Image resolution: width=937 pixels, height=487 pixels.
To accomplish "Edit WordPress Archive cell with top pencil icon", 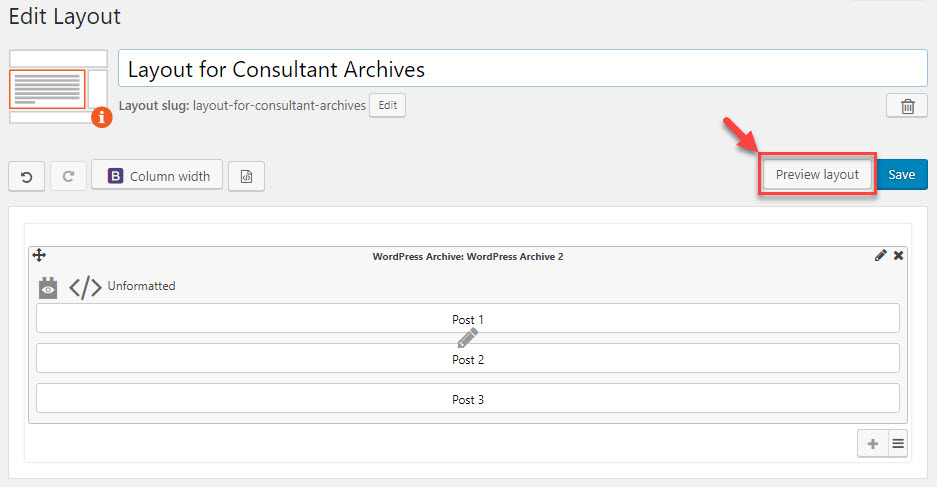I will 880,256.
